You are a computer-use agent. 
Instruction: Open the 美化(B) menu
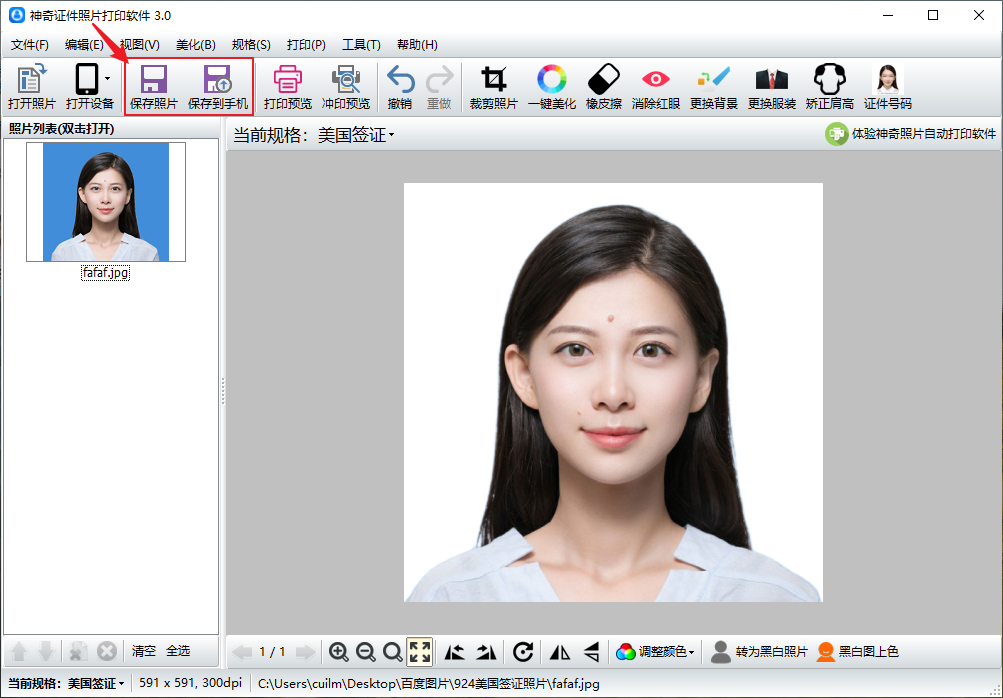click(195, 45)
